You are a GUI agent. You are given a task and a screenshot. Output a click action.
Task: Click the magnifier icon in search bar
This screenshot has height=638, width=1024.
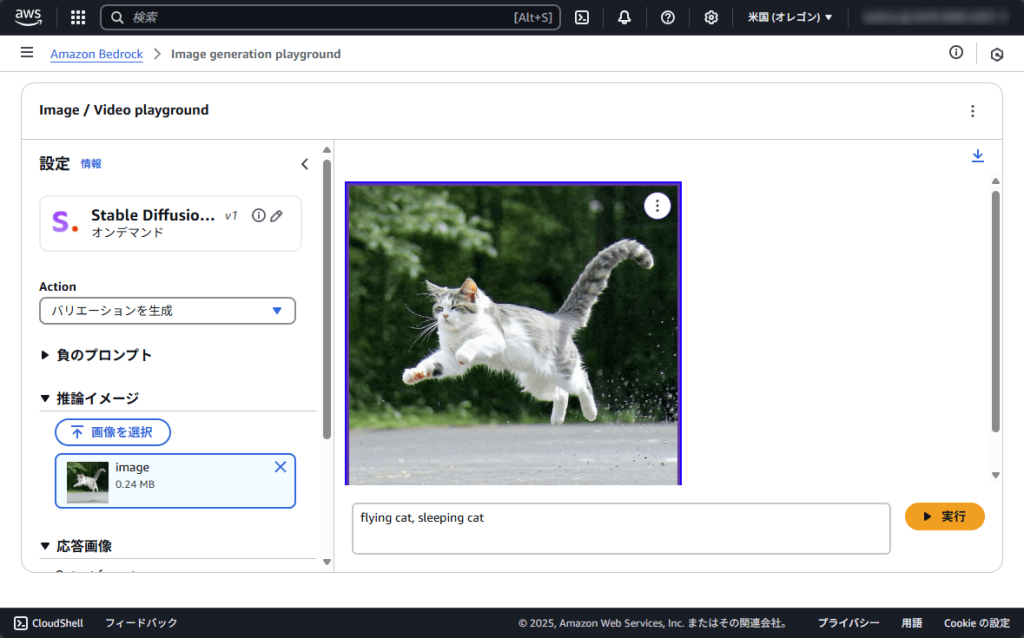[117, 17]
